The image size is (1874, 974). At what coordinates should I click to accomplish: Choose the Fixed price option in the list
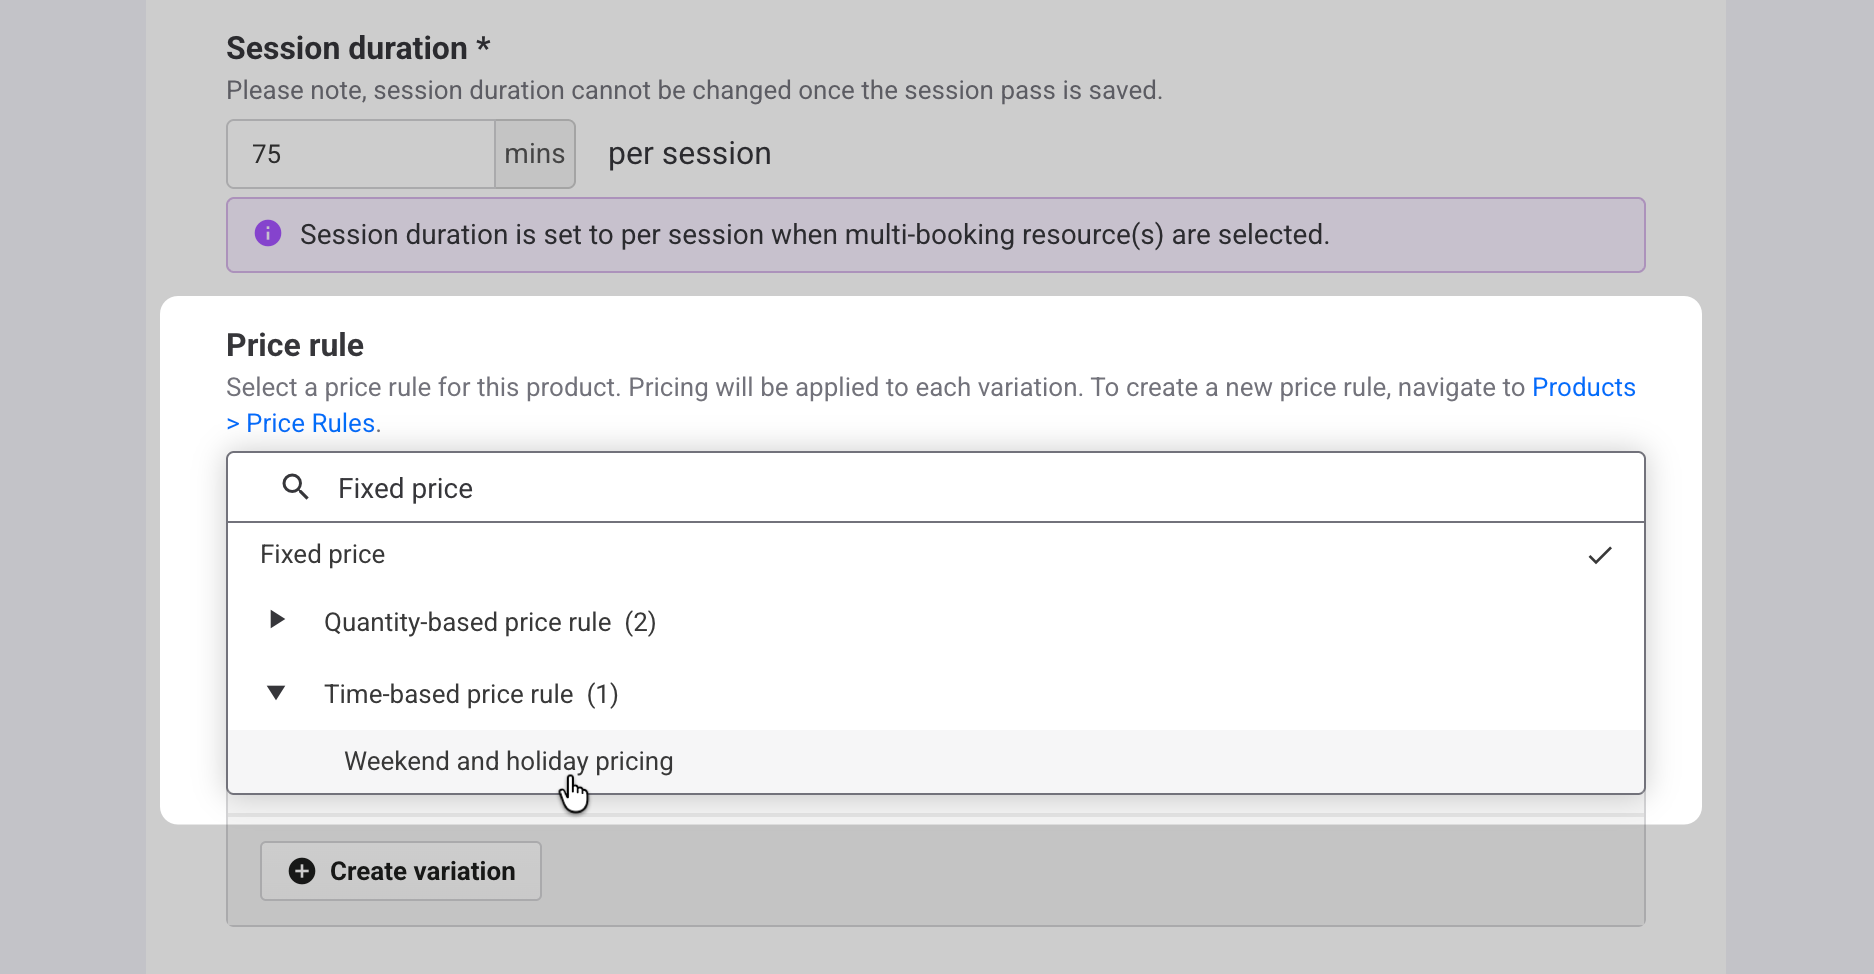(x=323, y=554)
